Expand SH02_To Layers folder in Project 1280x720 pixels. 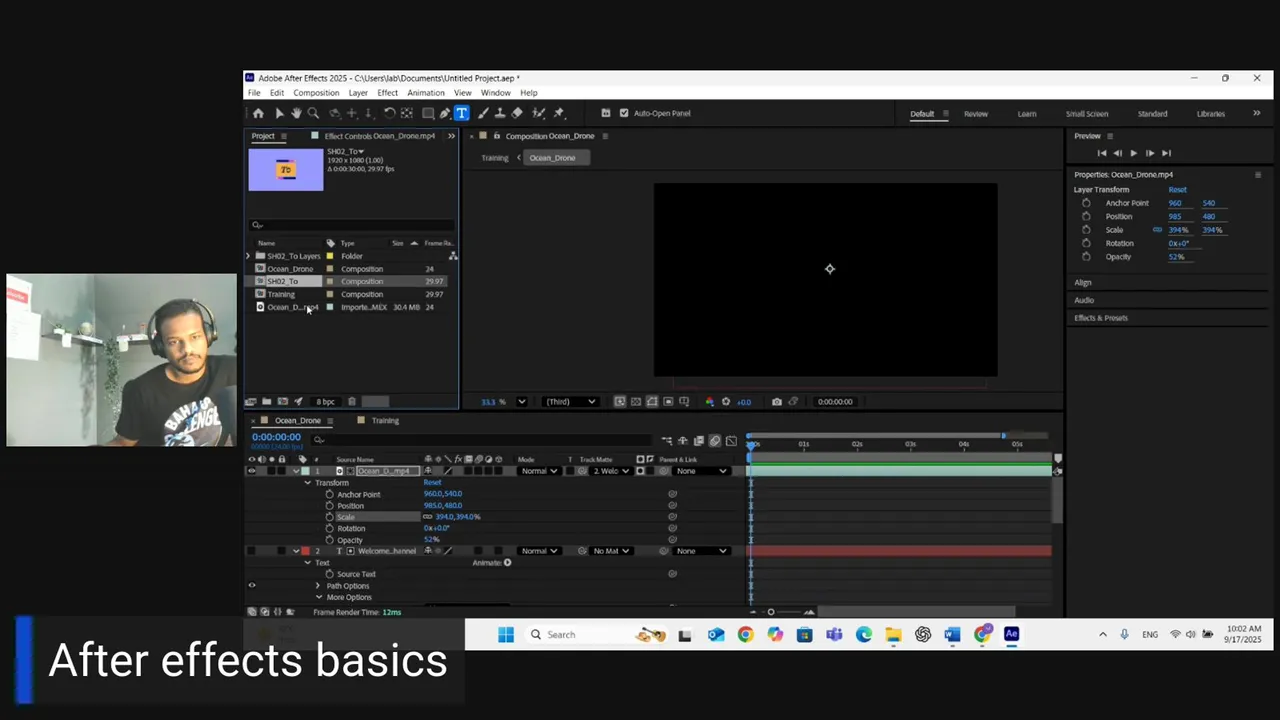pyautogui.click(x=249, y=256)
